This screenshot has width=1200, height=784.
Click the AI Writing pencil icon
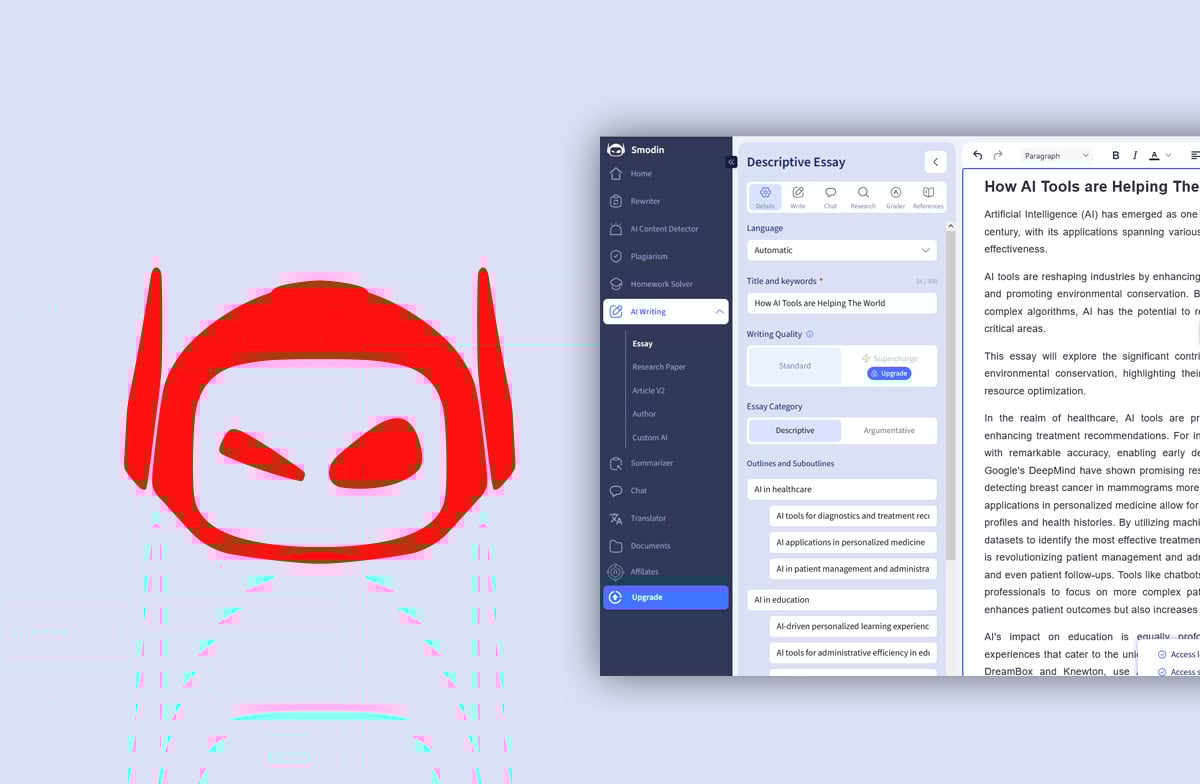[616, 312]
